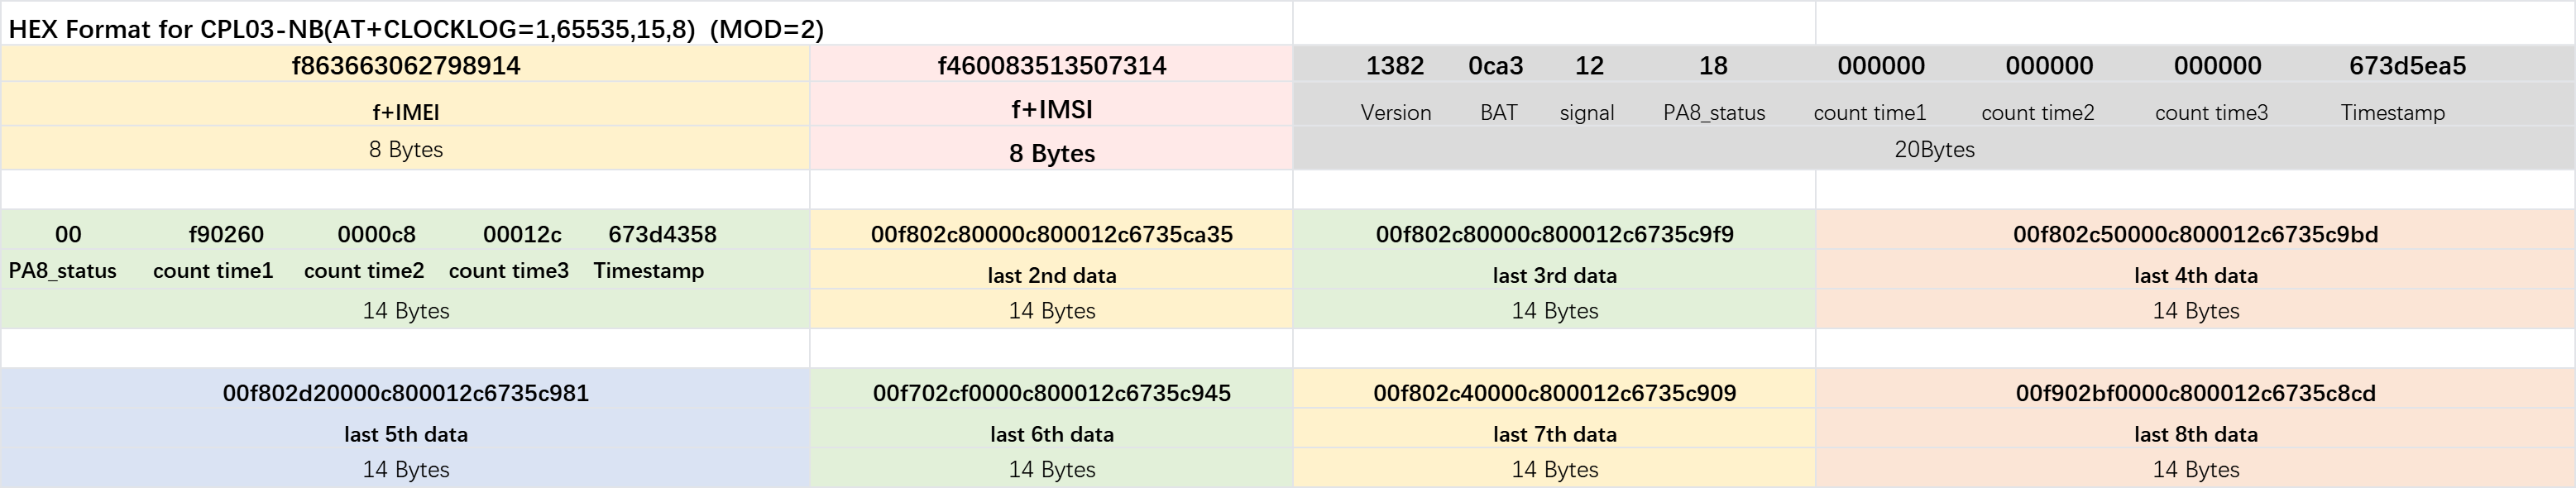Select hex value ending in 6735c909
Screen dimensions: 2576x488
pos(1554,393)
